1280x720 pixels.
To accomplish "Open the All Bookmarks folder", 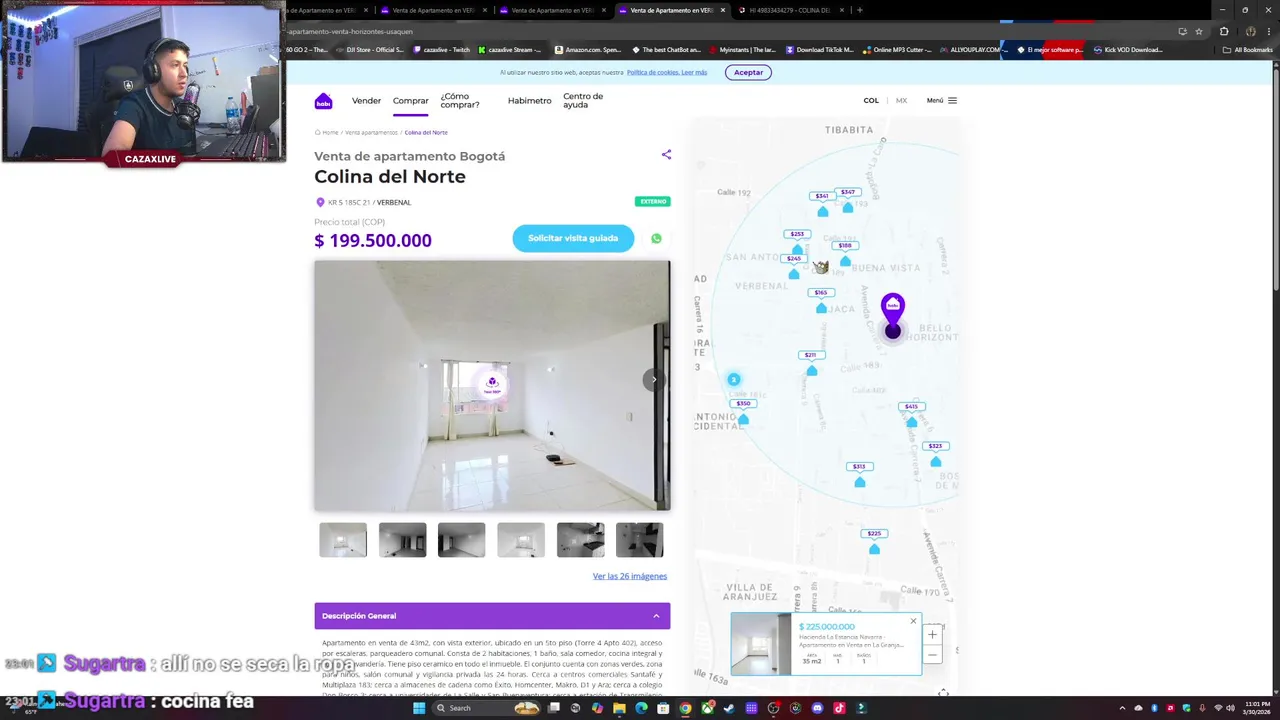I will 1247,49.
